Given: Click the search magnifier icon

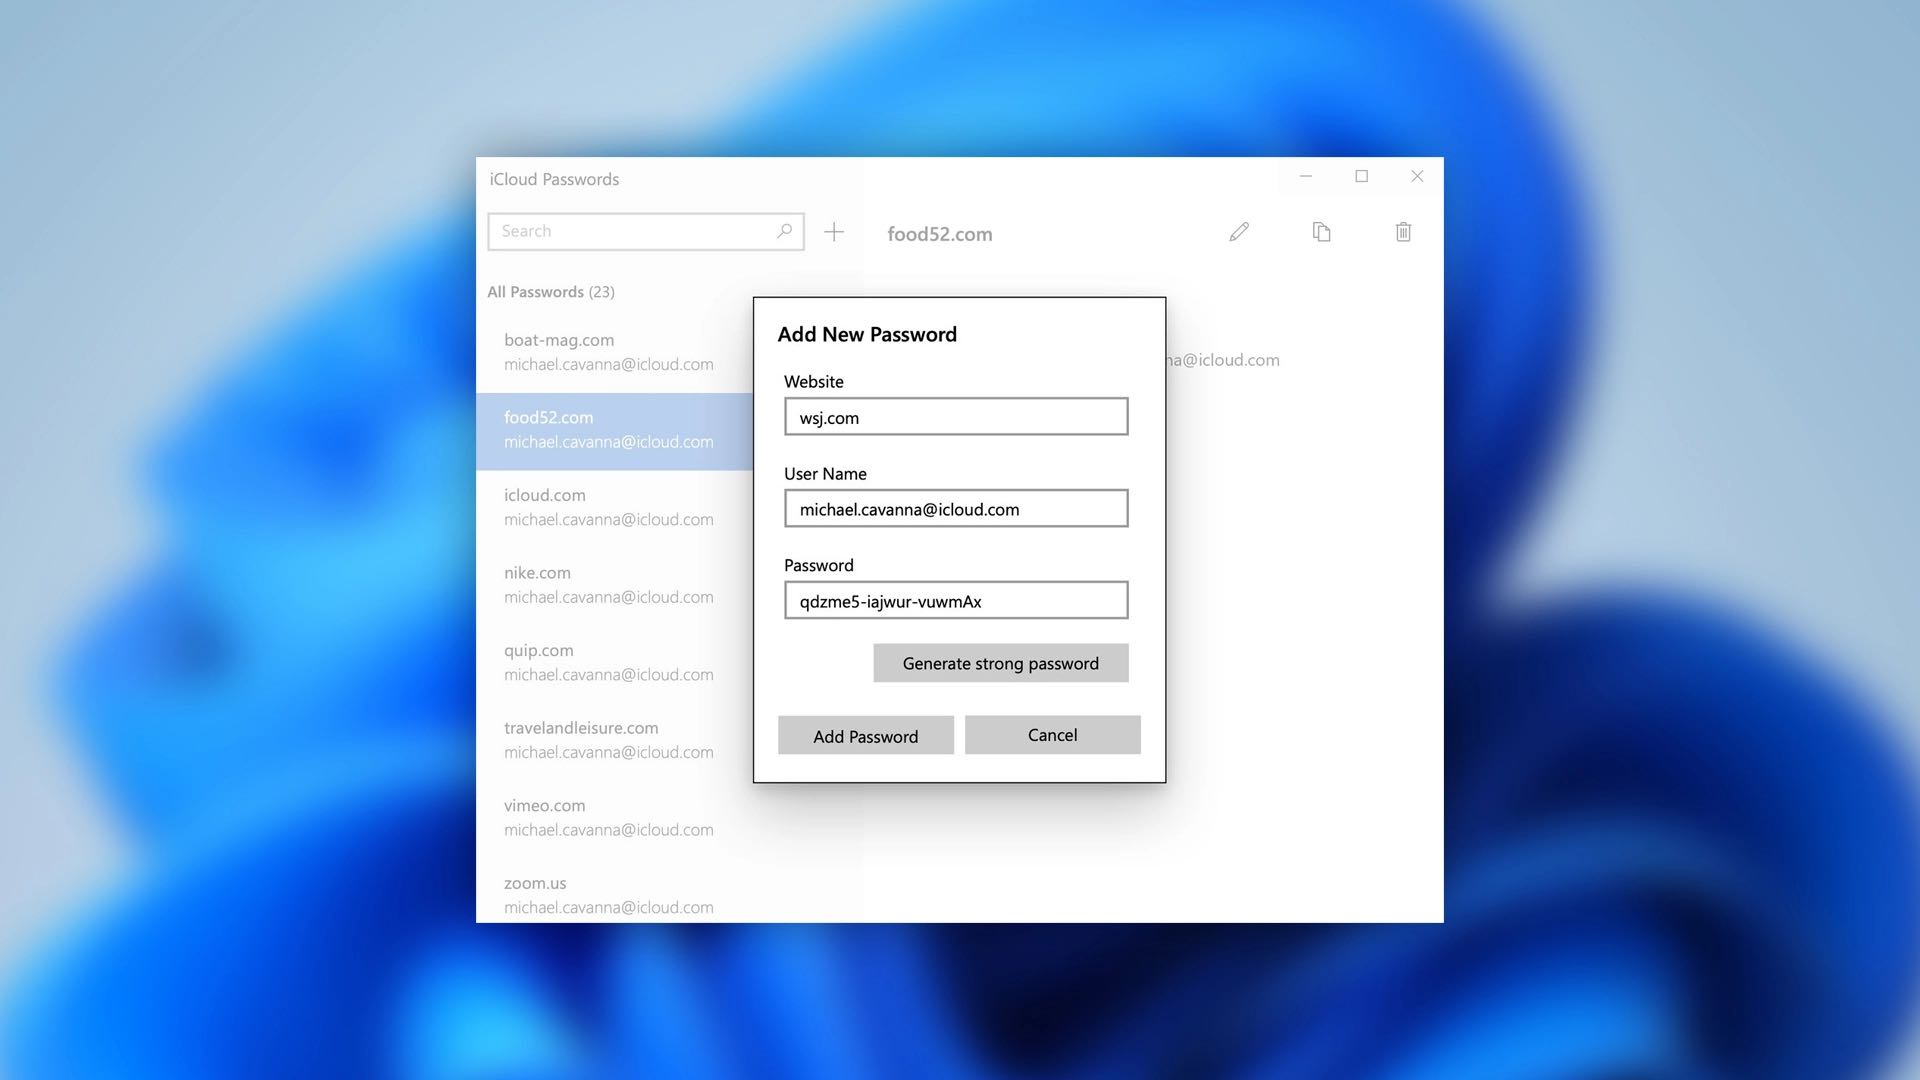Looking at the screenshot, I should [785, 231].
